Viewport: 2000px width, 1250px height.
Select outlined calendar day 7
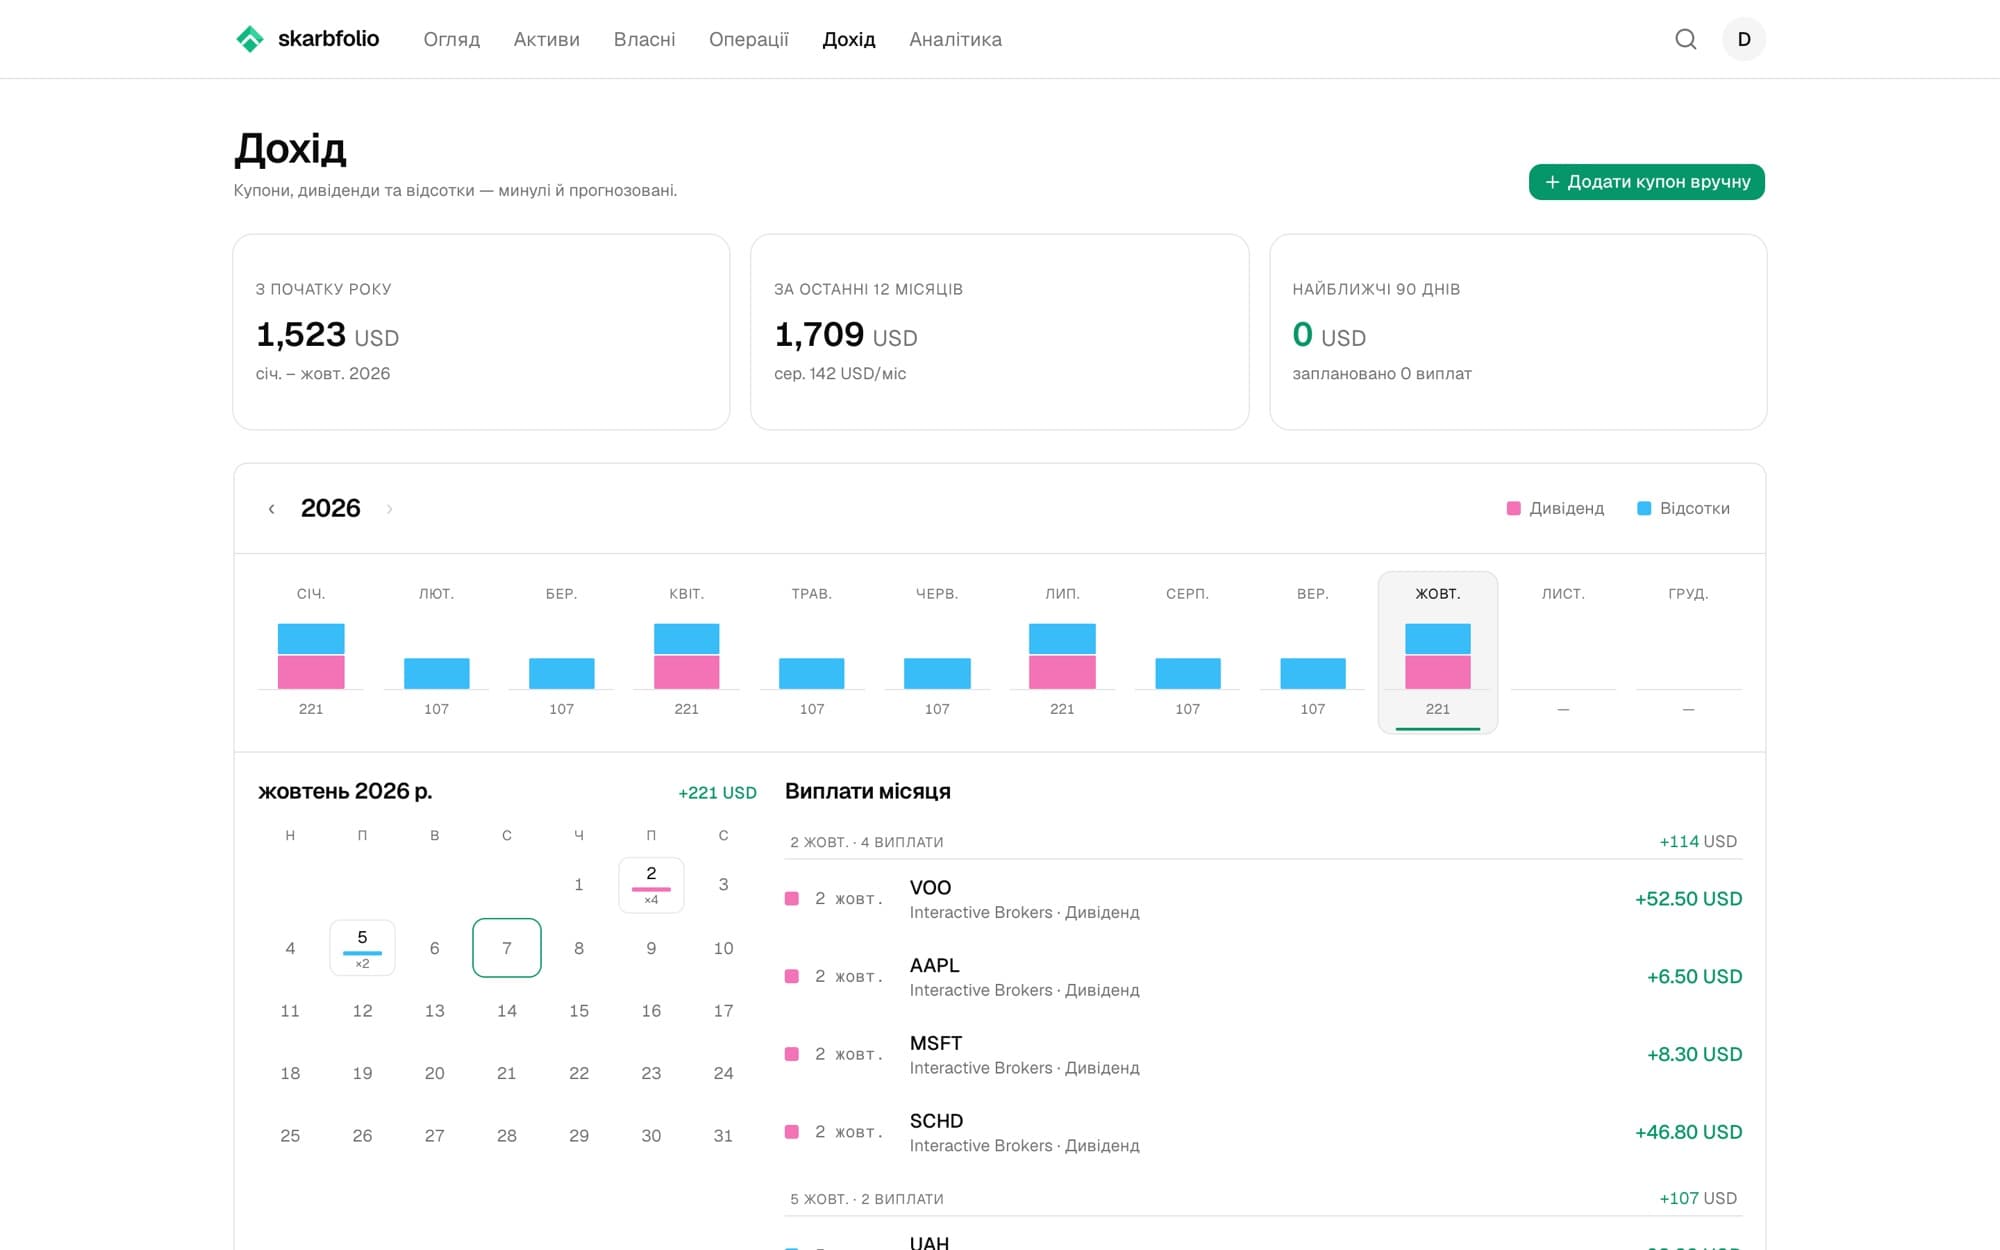pos(507,948)
